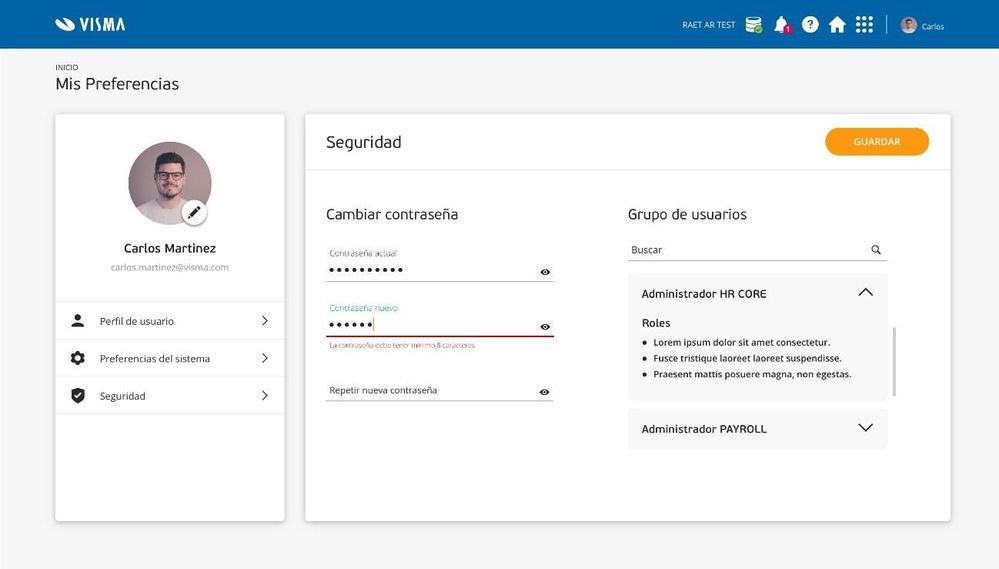The image size is (999, 569).
Task: Click the Grupo de usuarios heading
Action: click(x=687, y=214)
